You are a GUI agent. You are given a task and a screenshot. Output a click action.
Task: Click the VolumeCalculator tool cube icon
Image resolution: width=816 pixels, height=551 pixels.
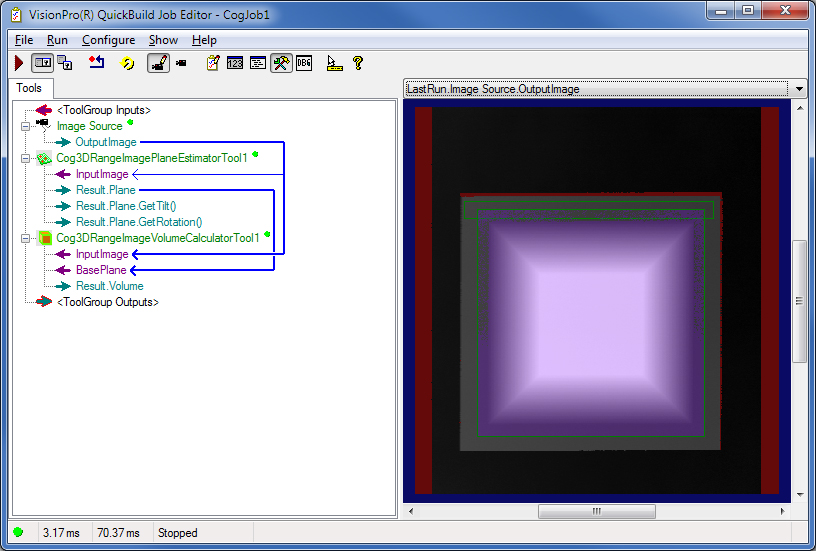[x=45, y=238]
